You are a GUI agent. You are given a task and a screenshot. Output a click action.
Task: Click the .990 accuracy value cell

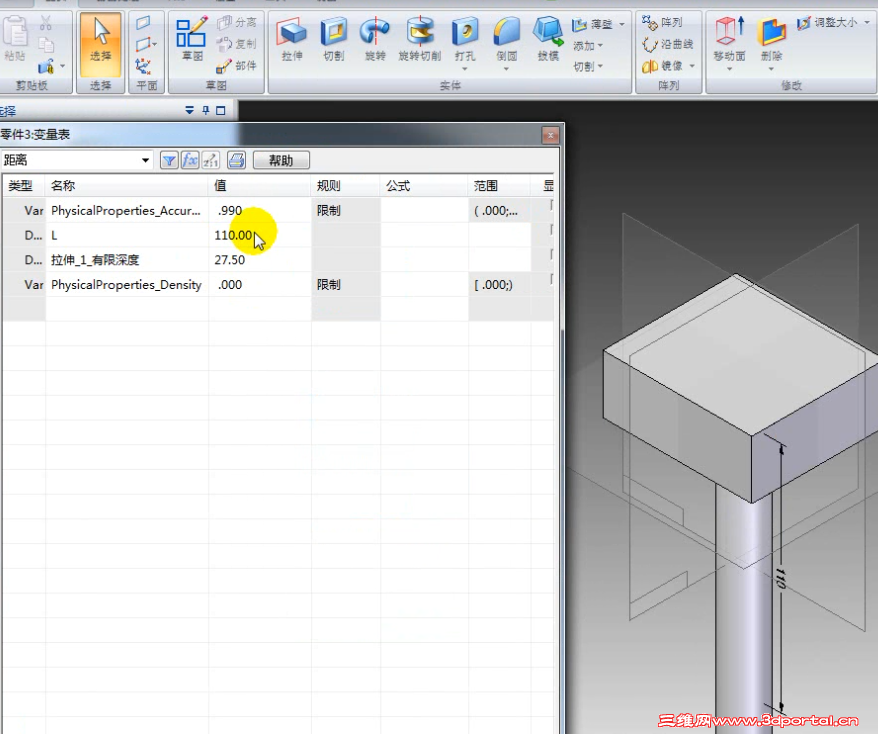tap(260, 211)
